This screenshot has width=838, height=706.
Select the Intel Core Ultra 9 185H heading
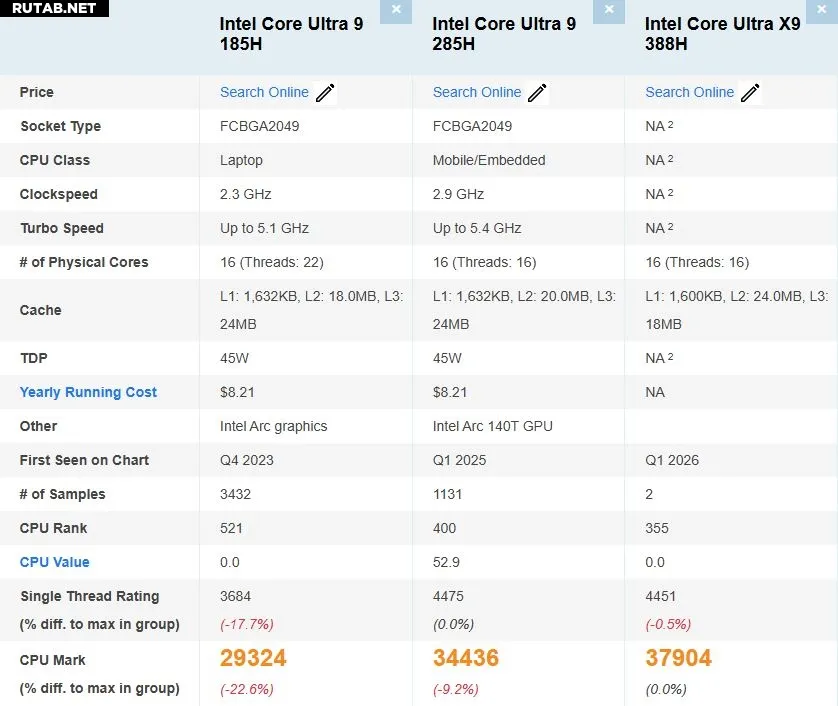(291, 33)
